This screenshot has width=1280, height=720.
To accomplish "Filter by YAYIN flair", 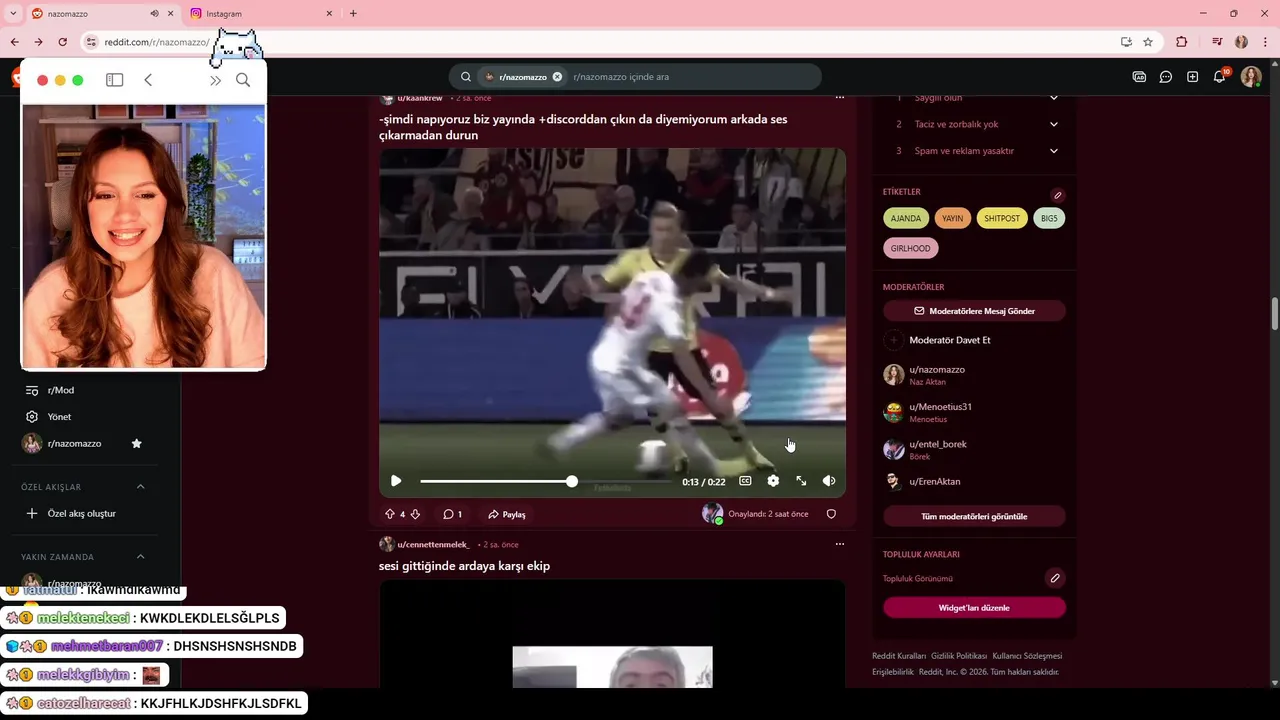I will pos(953,218).
